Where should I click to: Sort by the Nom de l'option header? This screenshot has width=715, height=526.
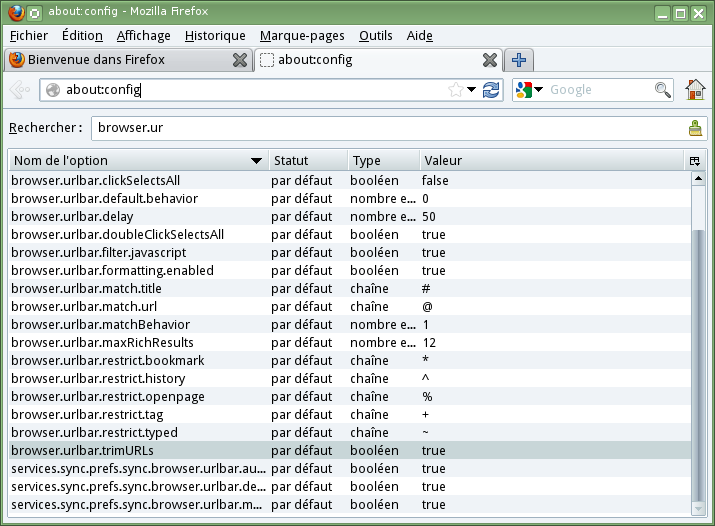point(138,161)
